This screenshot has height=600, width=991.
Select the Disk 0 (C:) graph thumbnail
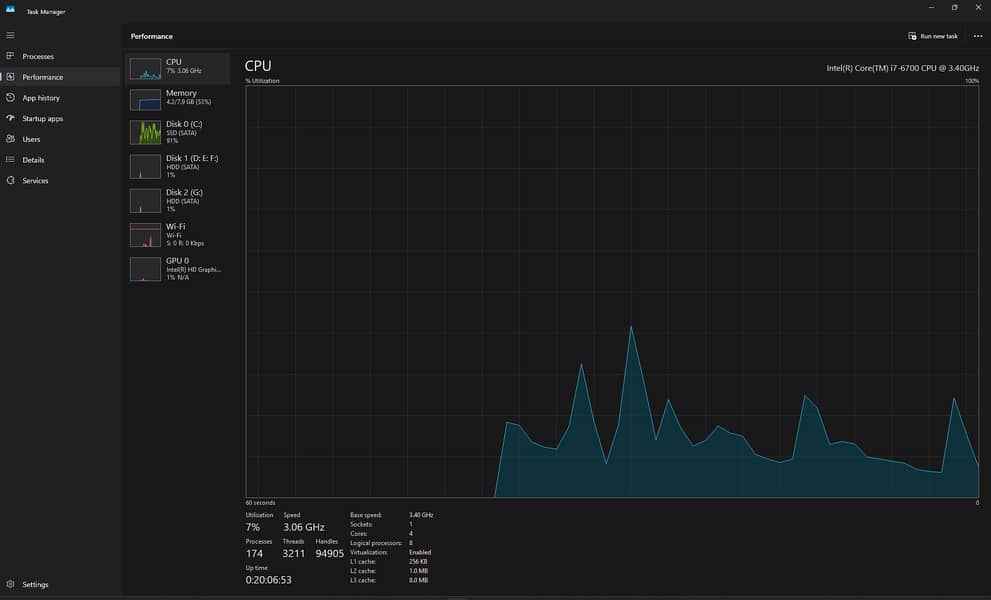[x=145, y=132]
